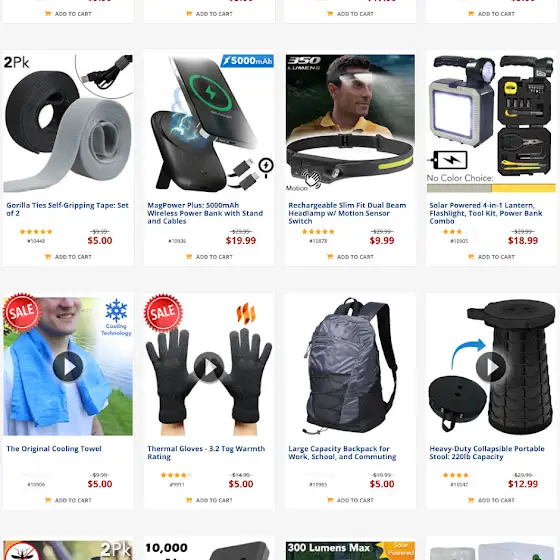Screen dimensions: 560x560
Task: Open Heavy-Duty Collapsible Portable Stool link
Action: [487, 453]
